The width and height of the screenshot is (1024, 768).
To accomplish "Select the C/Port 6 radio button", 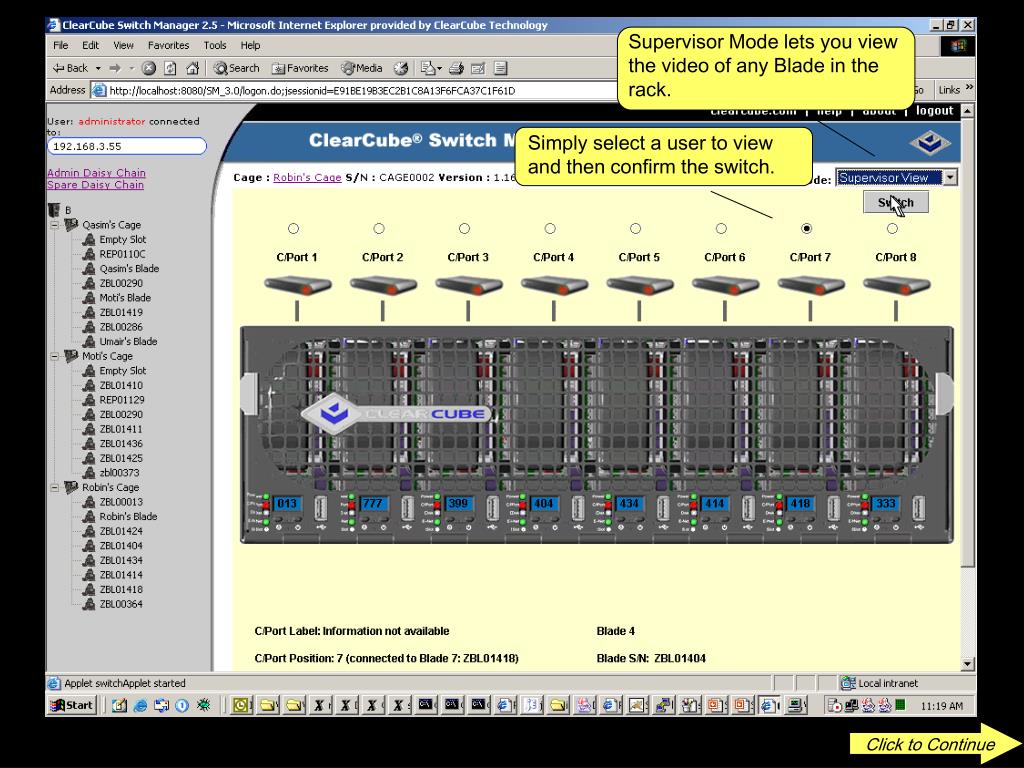I will 721,229.
